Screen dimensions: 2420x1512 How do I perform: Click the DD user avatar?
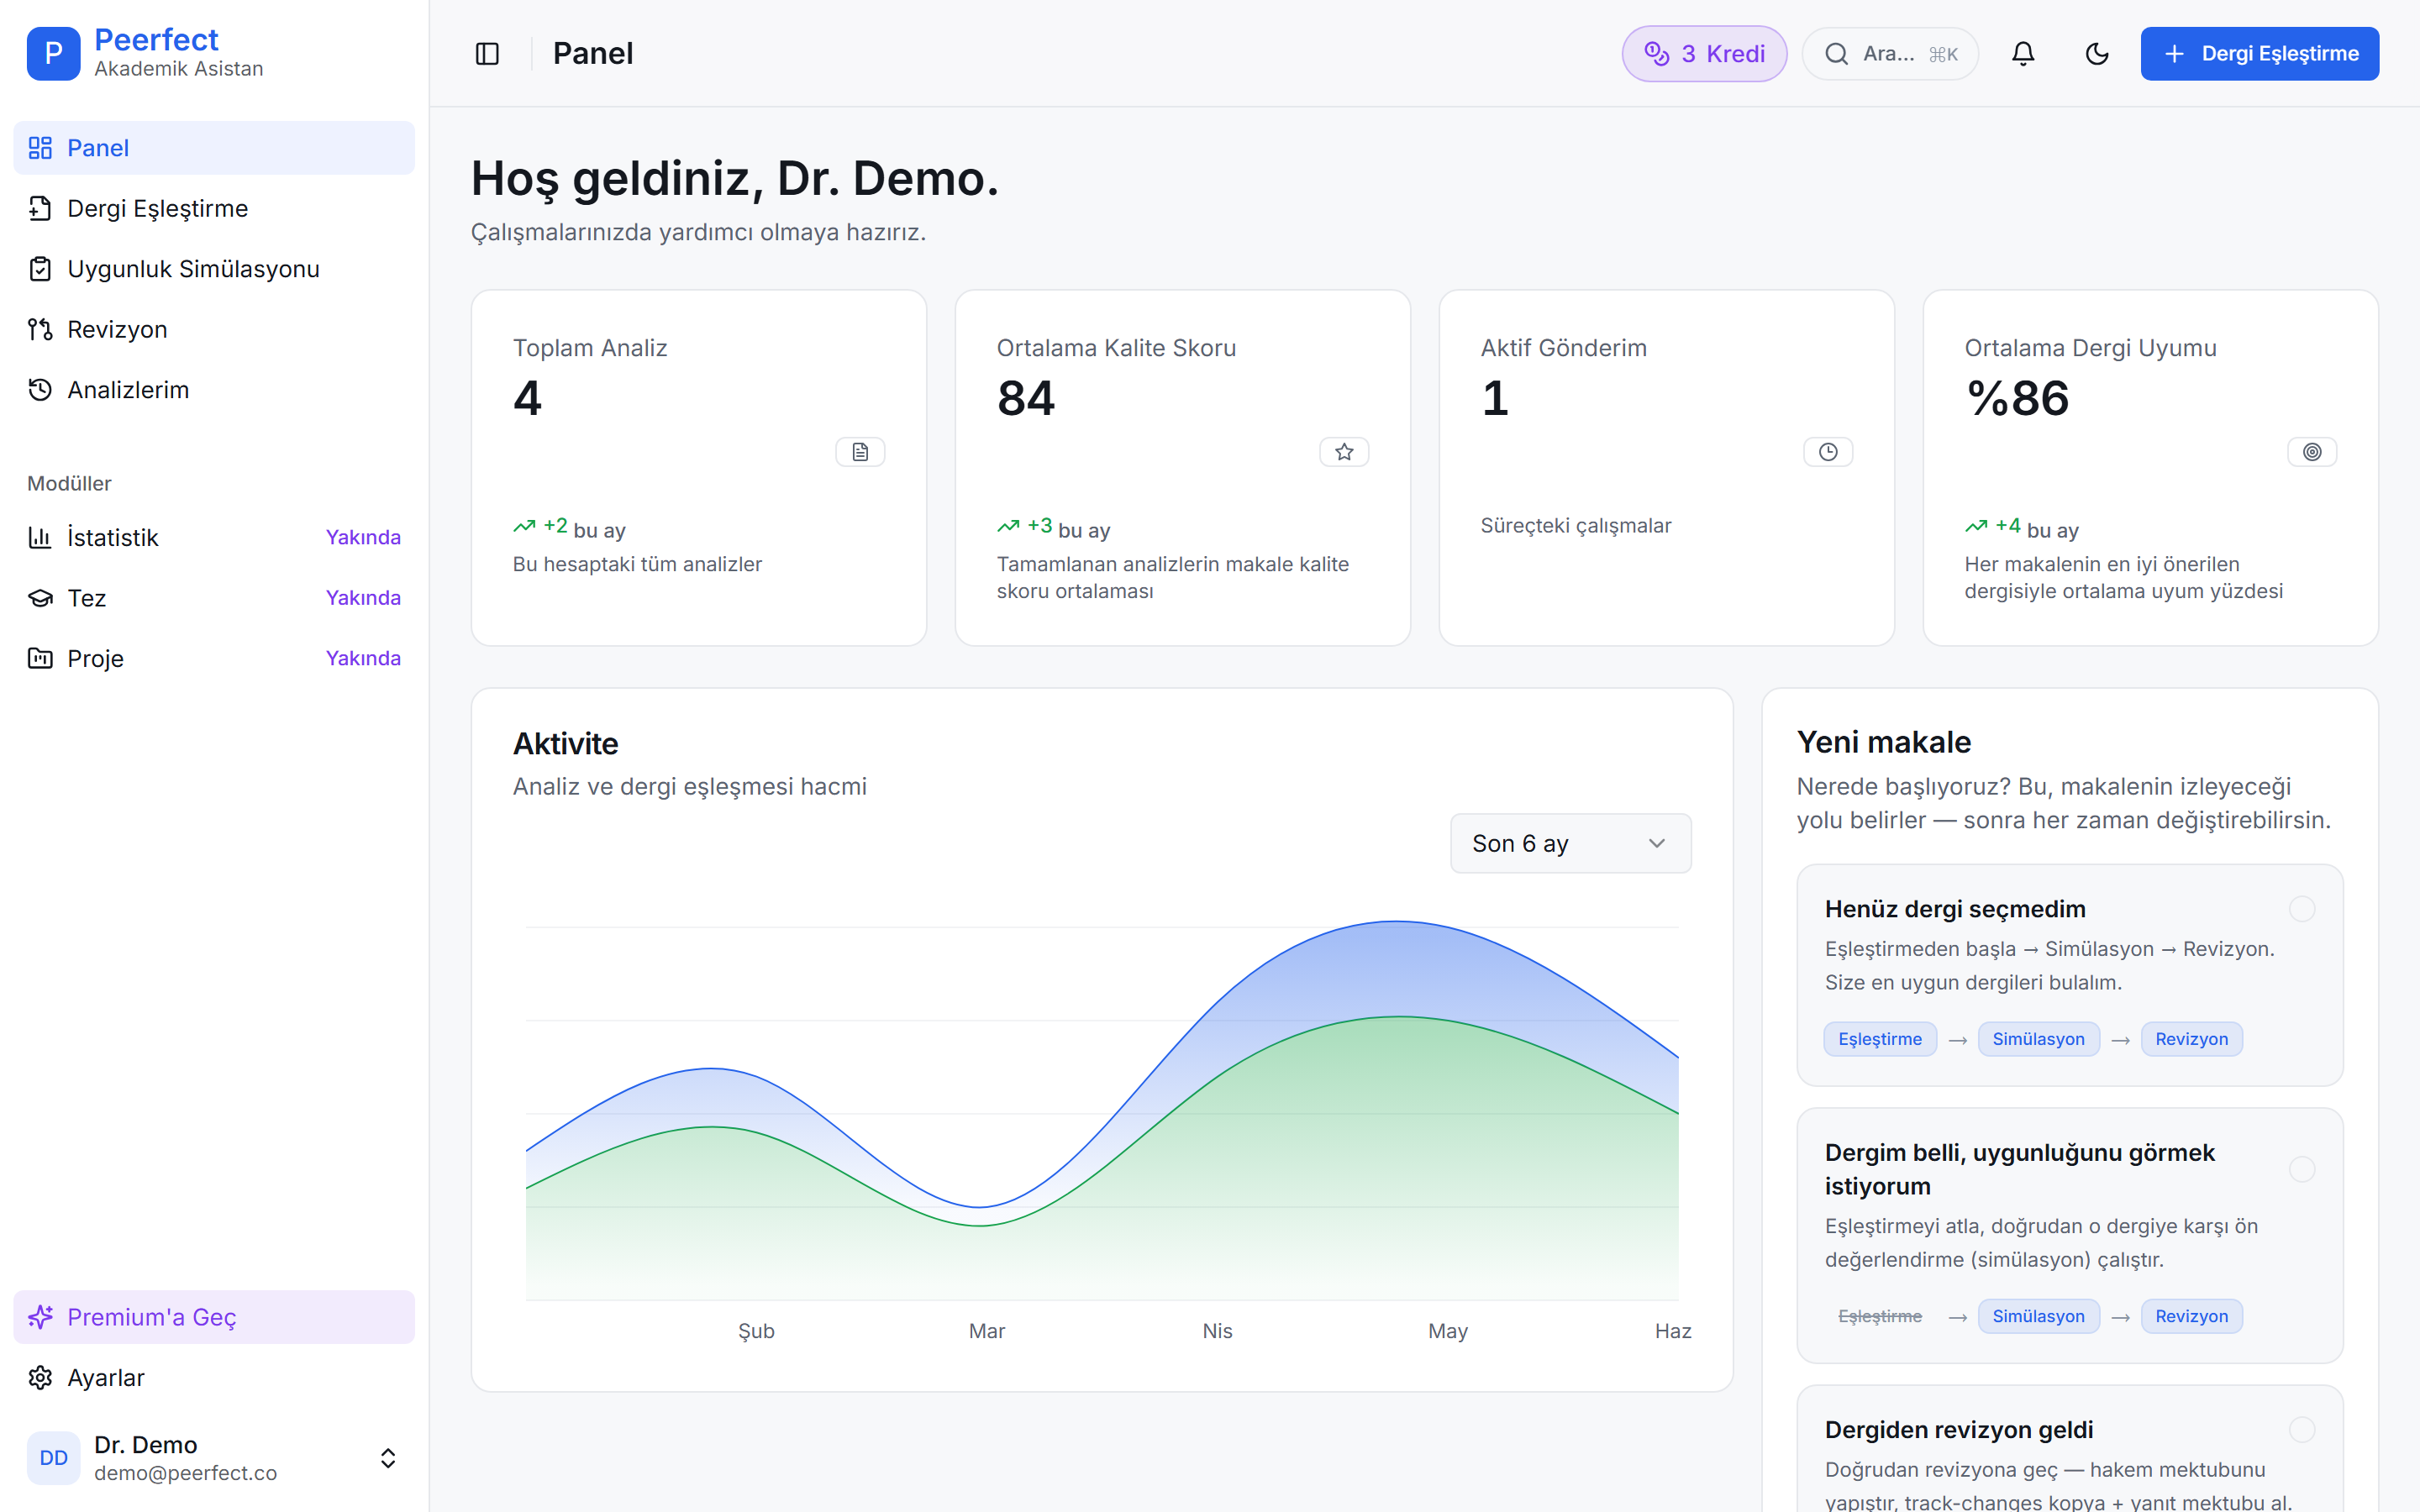[x=53, y=1458]
